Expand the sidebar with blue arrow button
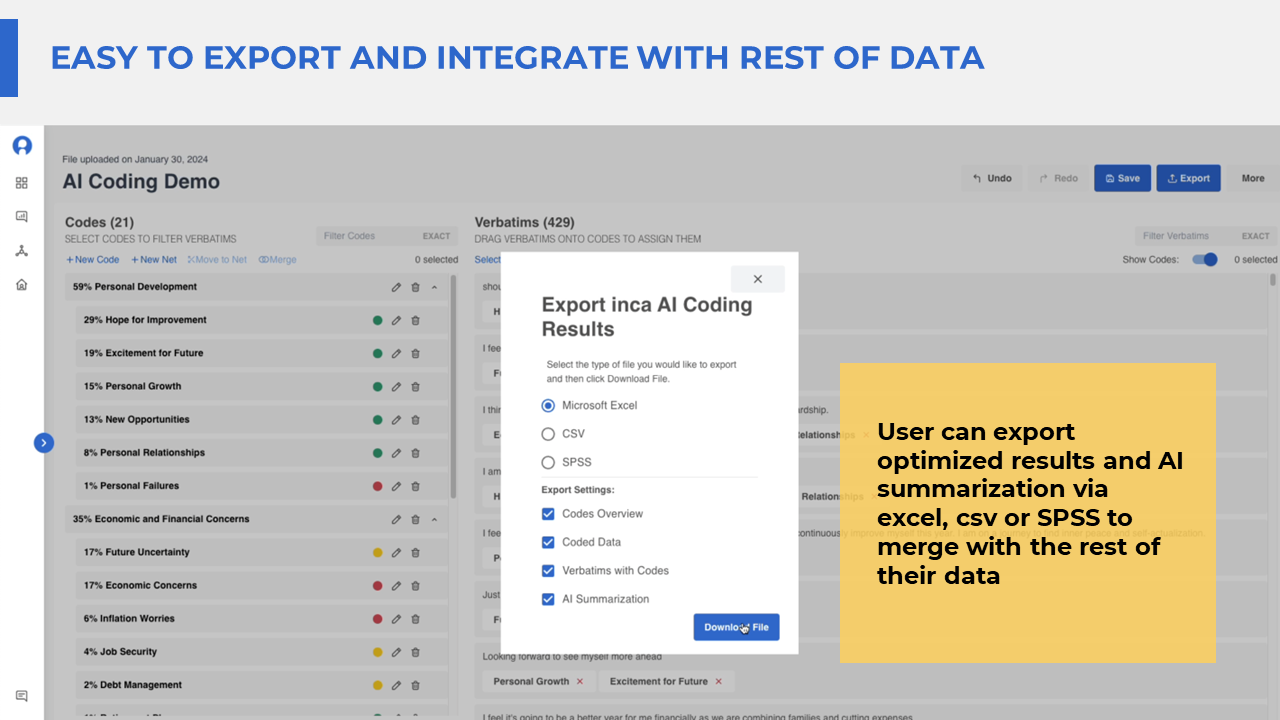1280x720 pixels. click(44, 443)
